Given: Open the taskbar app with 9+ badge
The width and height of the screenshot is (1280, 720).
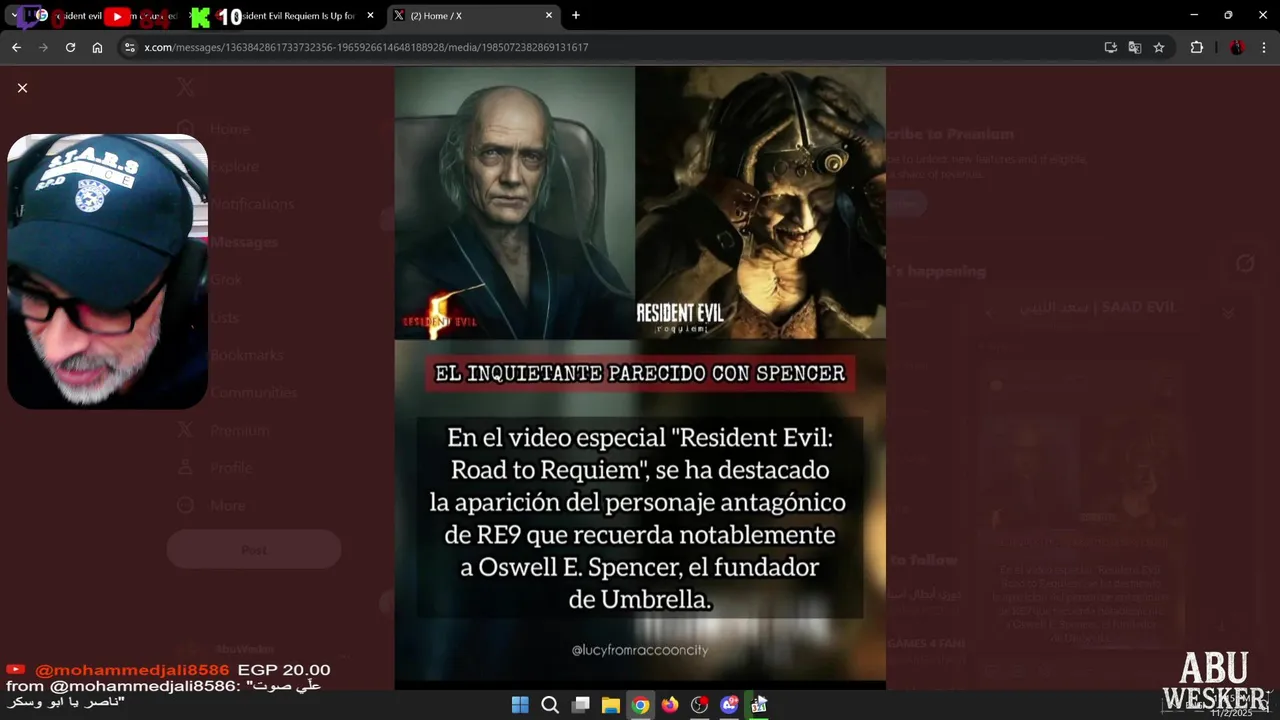Looking at the screenshot, I should 730,705.
